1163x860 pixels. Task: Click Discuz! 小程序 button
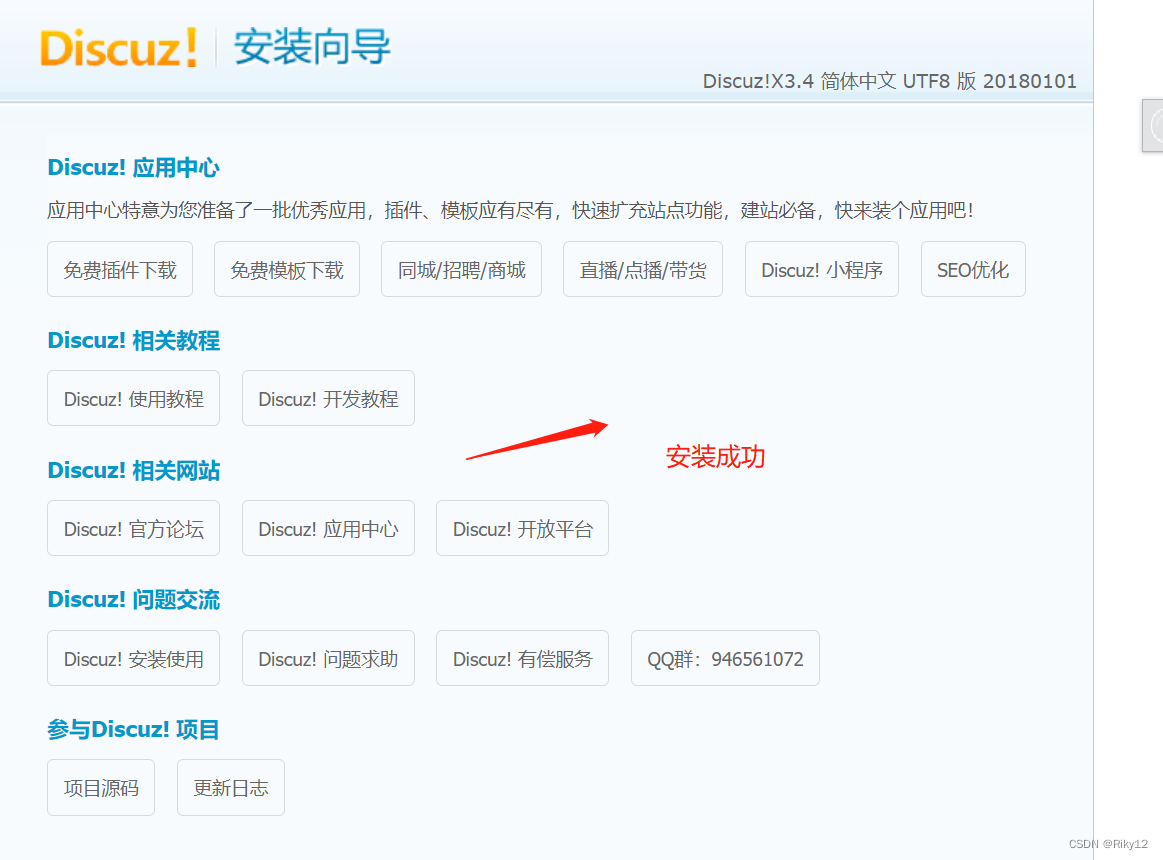(x=822, y=269)
